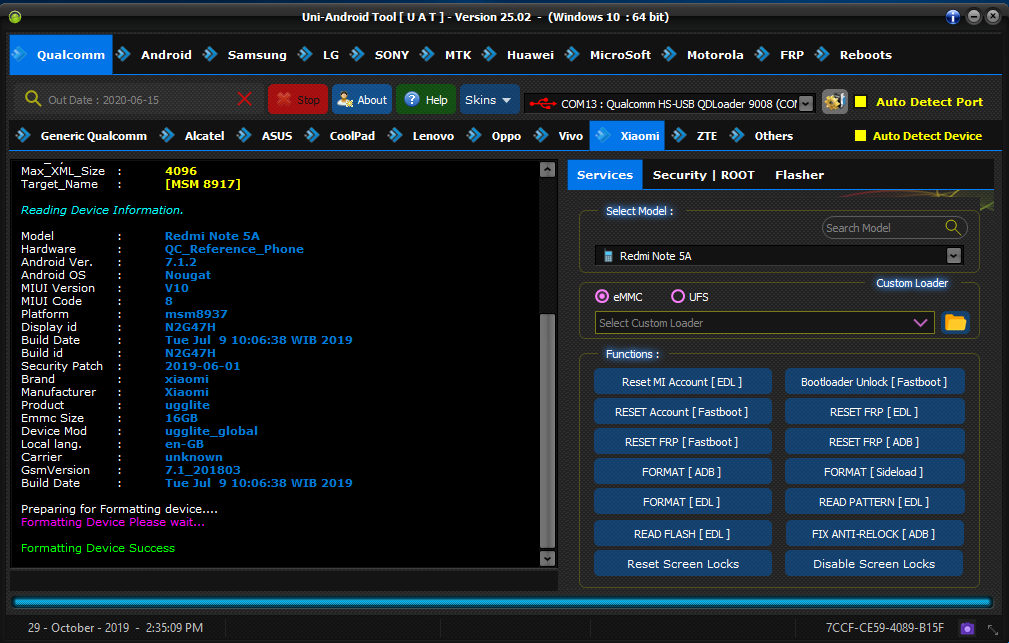Viewport: 1009px width, 643px height.
Task: Click RESET FRP [ Fastboot ] button
Action: pos(682,442)
